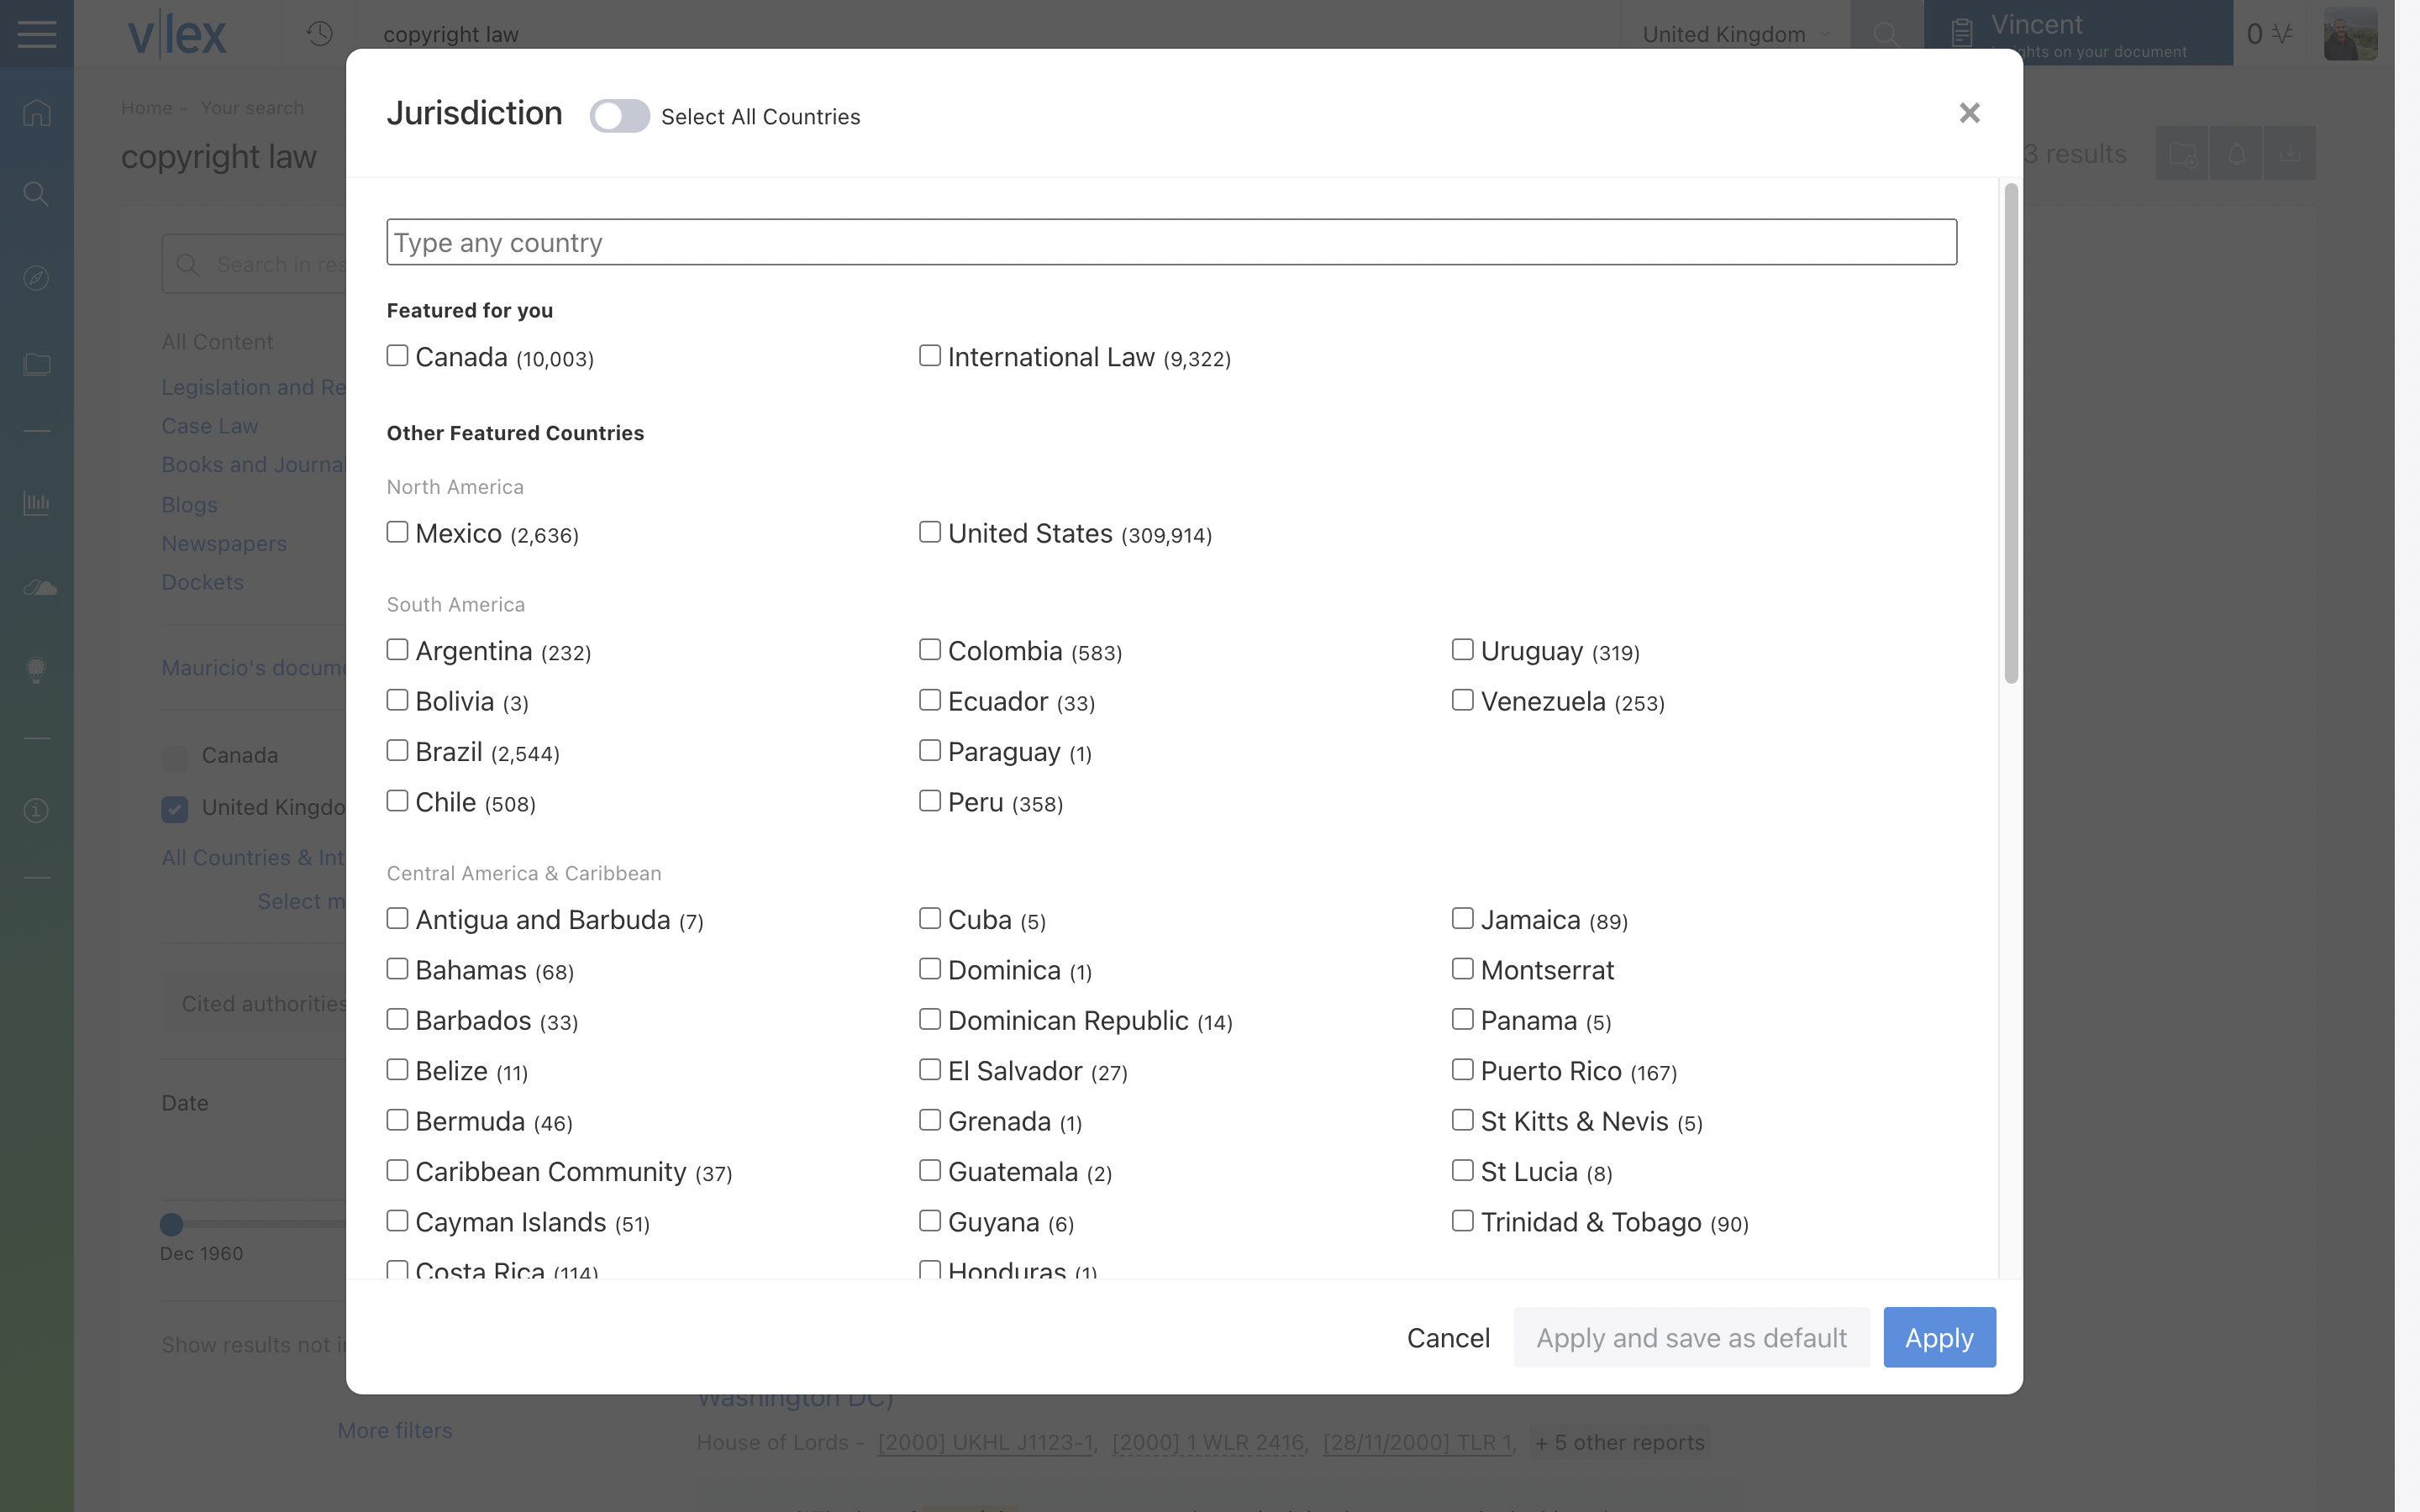Click the Vincent insights panel
The image size is (2420, 1512).
pos(2078,34)
